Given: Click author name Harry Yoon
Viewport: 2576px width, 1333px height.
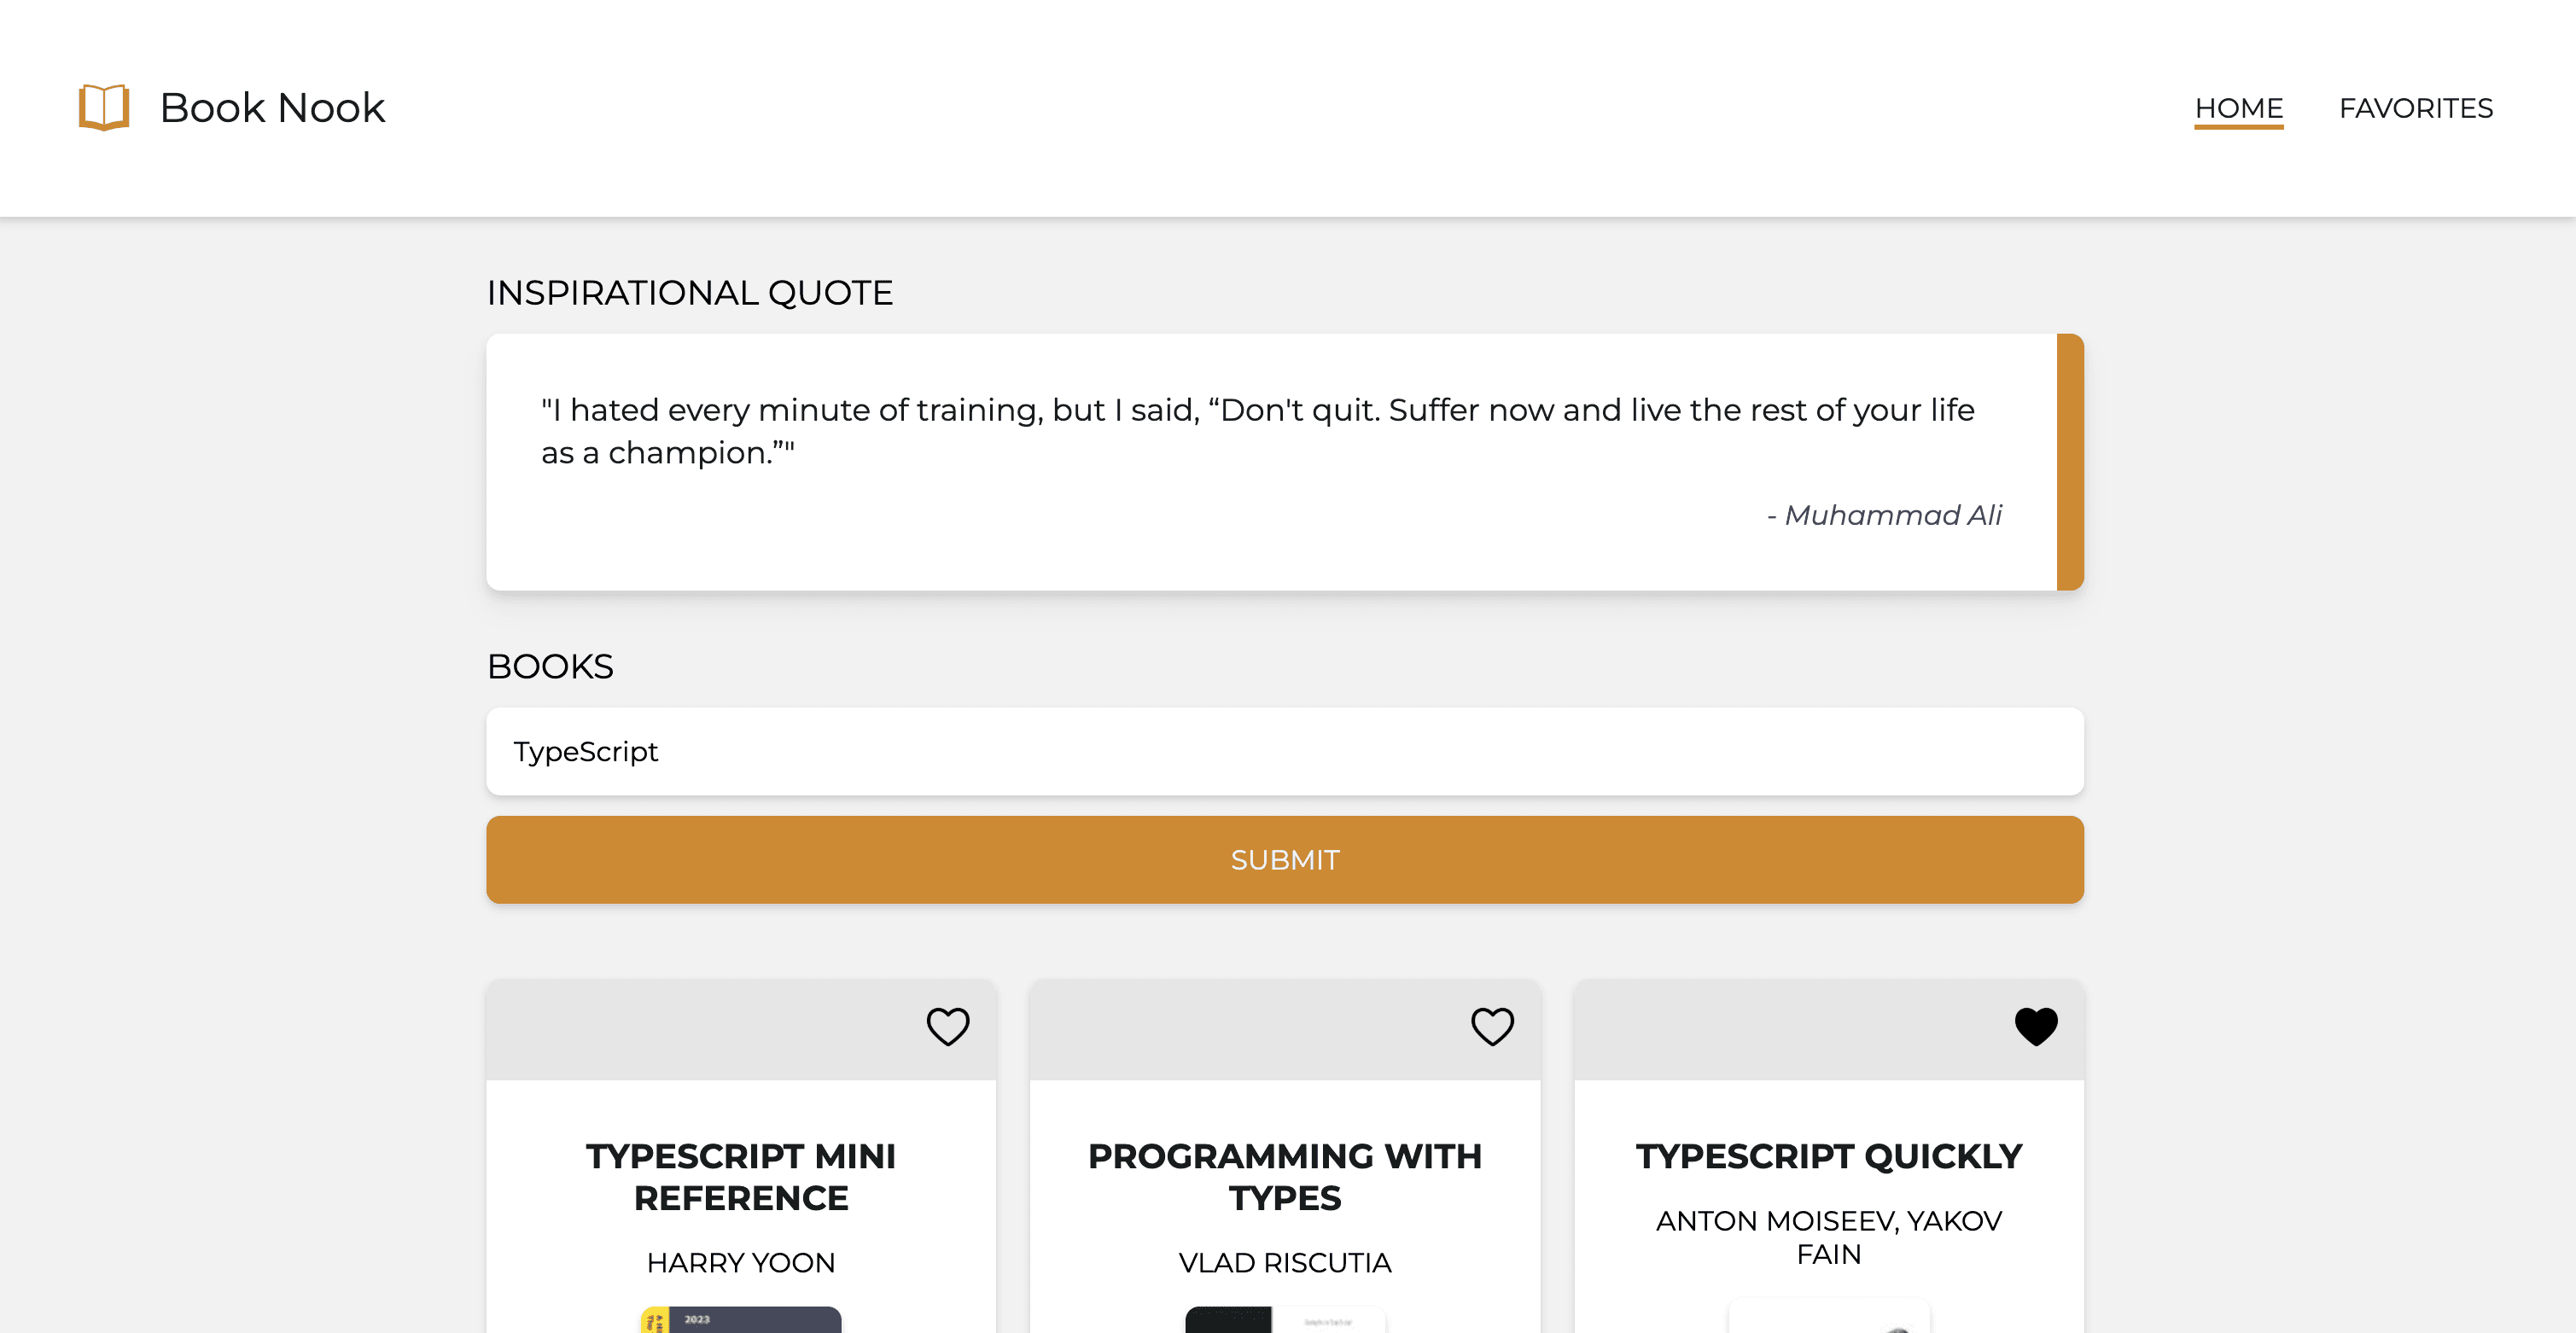Looking at the screenshot, I should click(x=740, y=1263).
